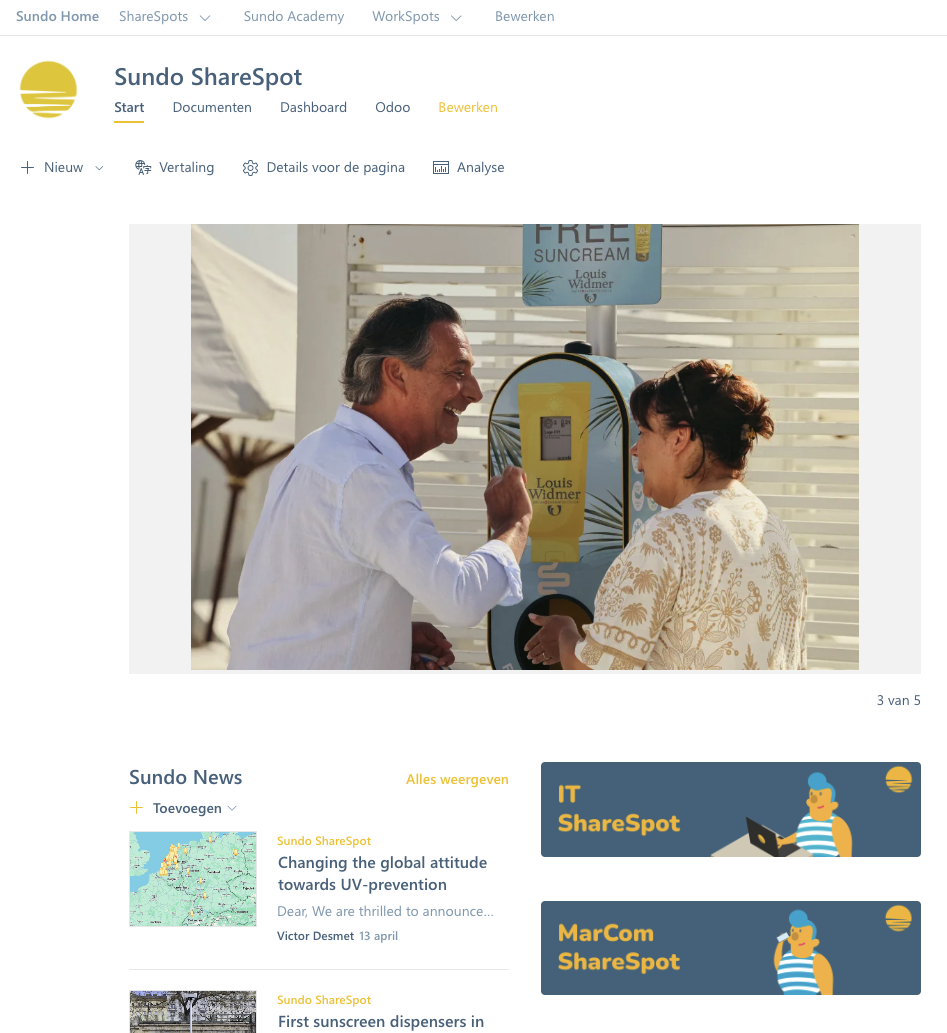
Task: Open Vertaling via the globe translate icon
Action: pos(143,167)
